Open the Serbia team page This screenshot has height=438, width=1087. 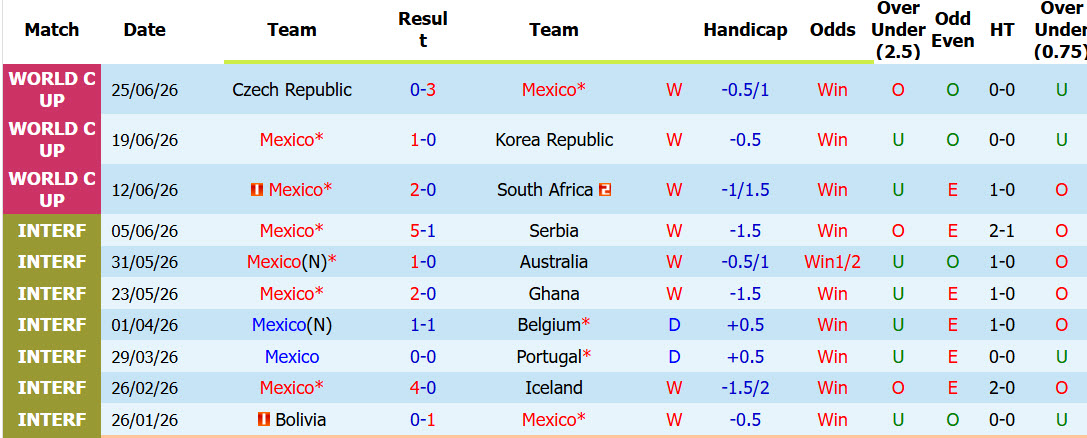coord(554,231)
